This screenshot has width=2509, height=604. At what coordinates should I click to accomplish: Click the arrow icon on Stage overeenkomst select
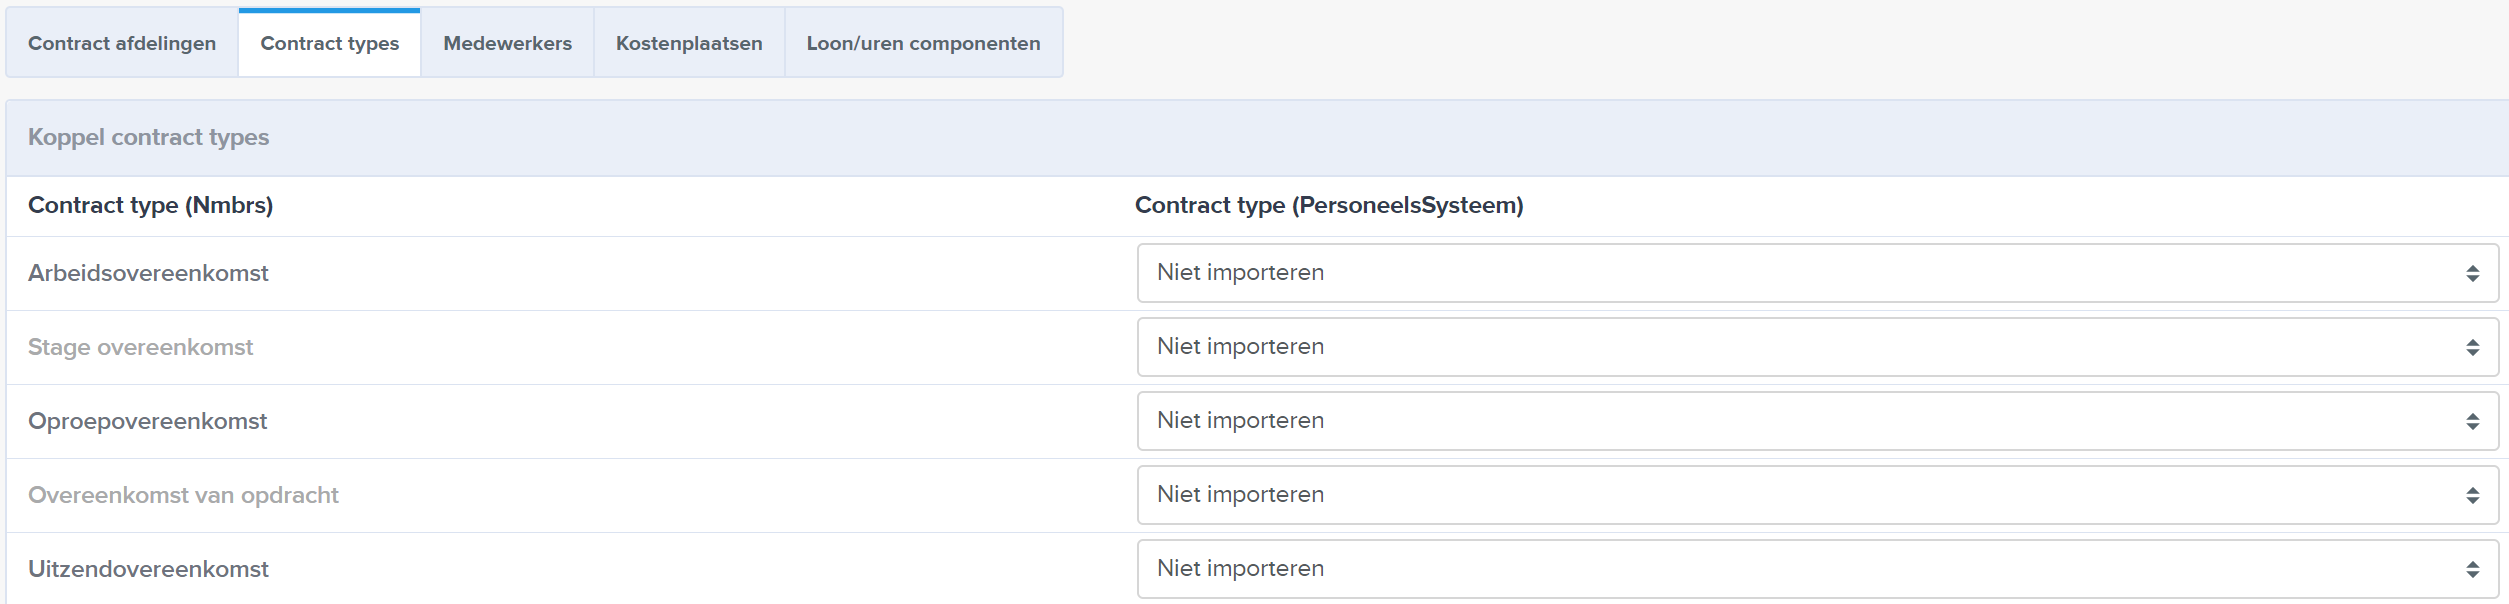tap(2472, 347)
